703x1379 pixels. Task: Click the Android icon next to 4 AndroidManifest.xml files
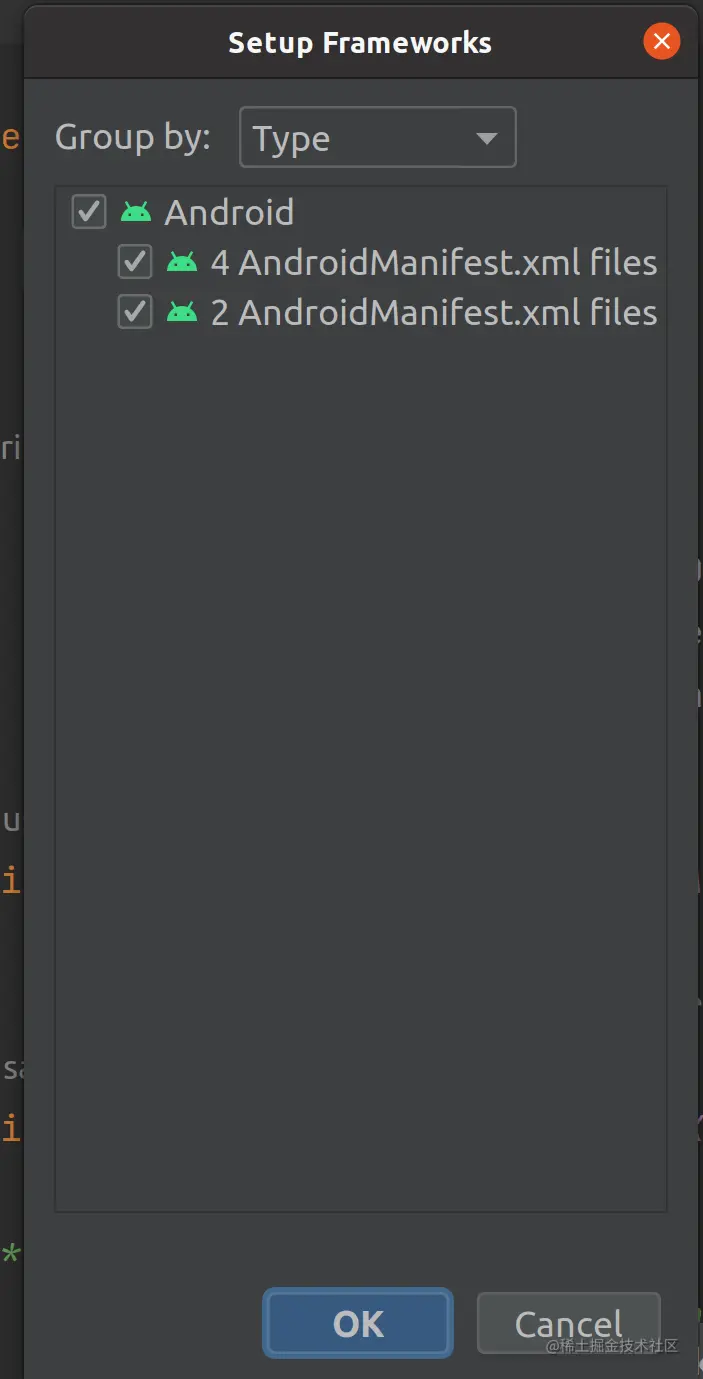(182, 263)
